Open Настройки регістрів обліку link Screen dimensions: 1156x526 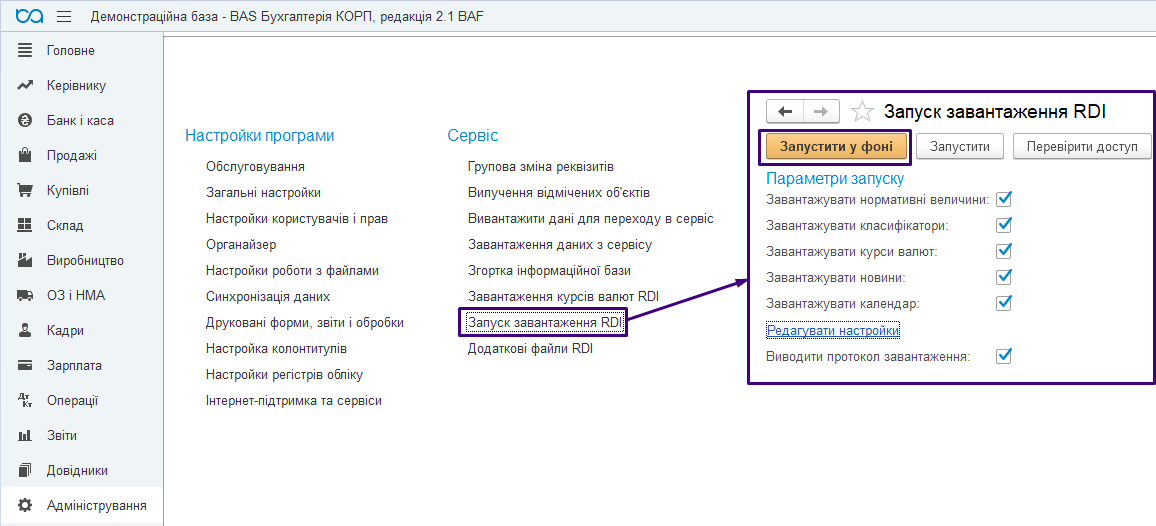click(x=285, y=375)
